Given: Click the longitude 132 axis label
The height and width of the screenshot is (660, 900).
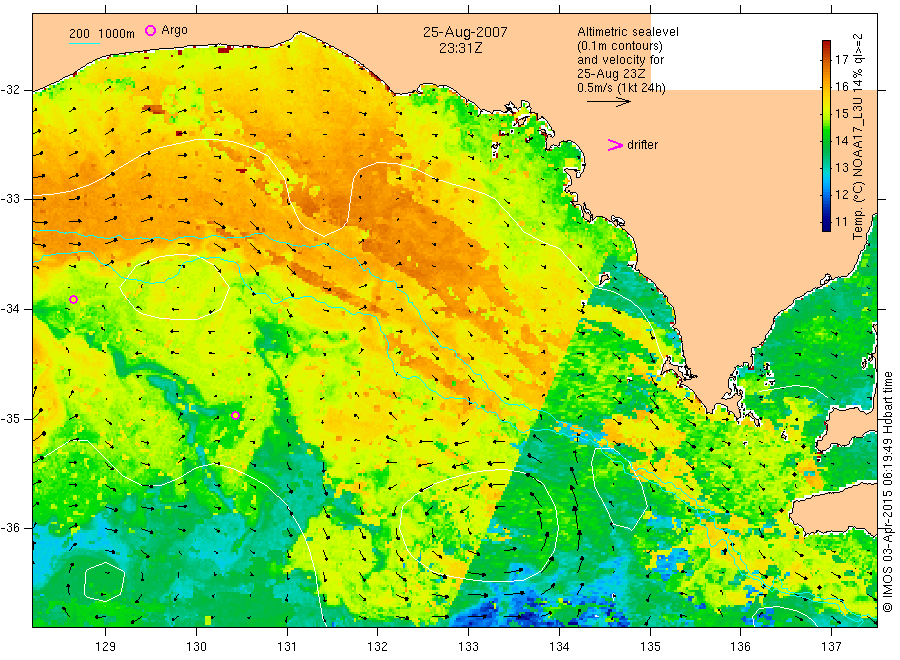Looking at the screenshot, I should [x=378, y=647].
